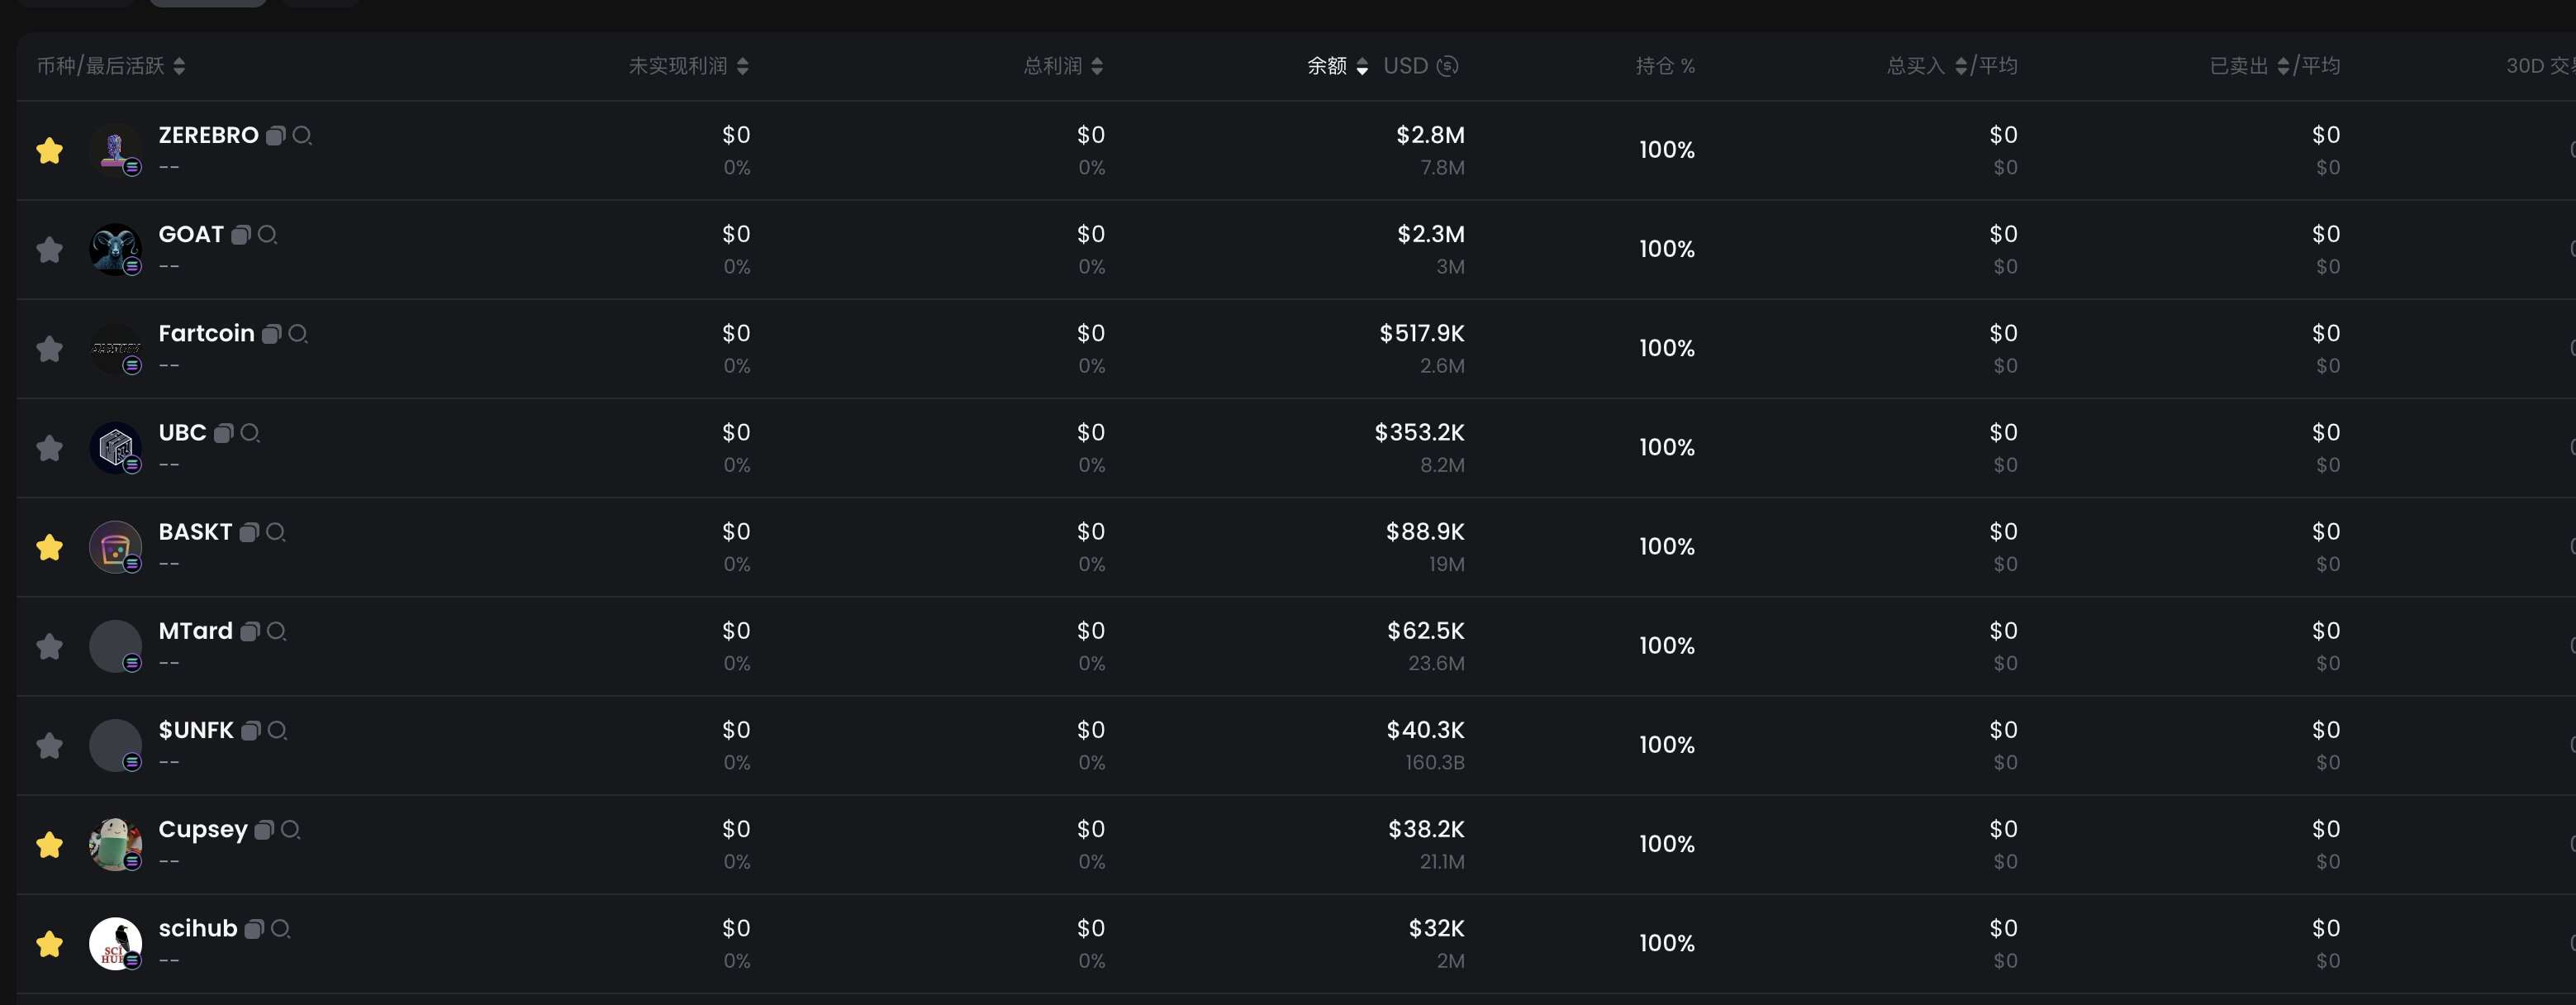
Task: Click the magnifier icon next to BASKT
Action: pos(276,532)
